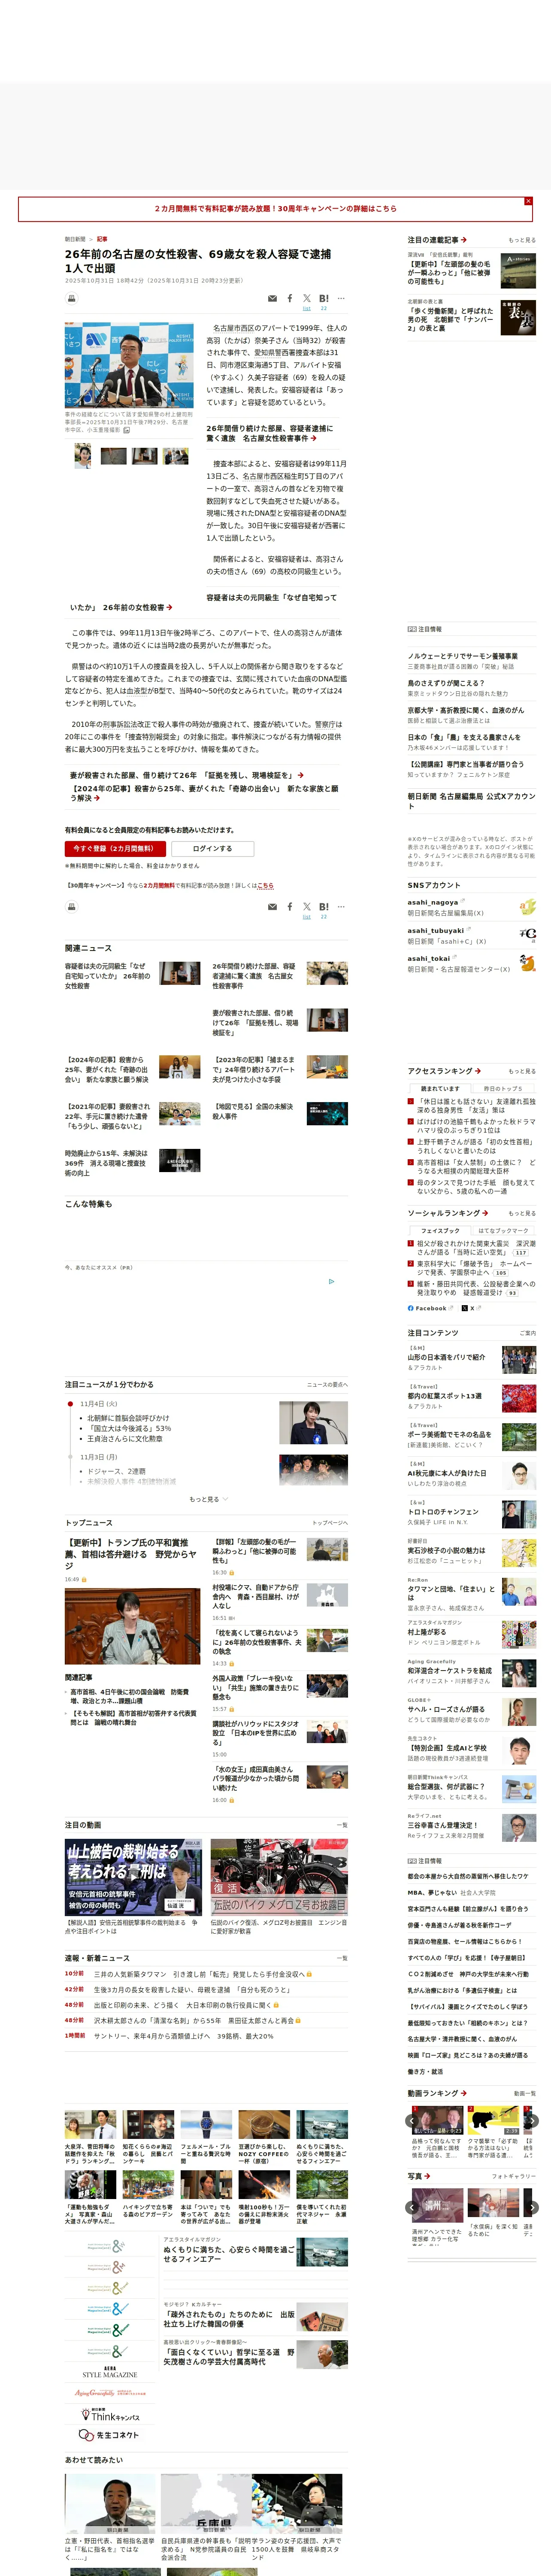Share on X using bottom icon

coord(307,907)
